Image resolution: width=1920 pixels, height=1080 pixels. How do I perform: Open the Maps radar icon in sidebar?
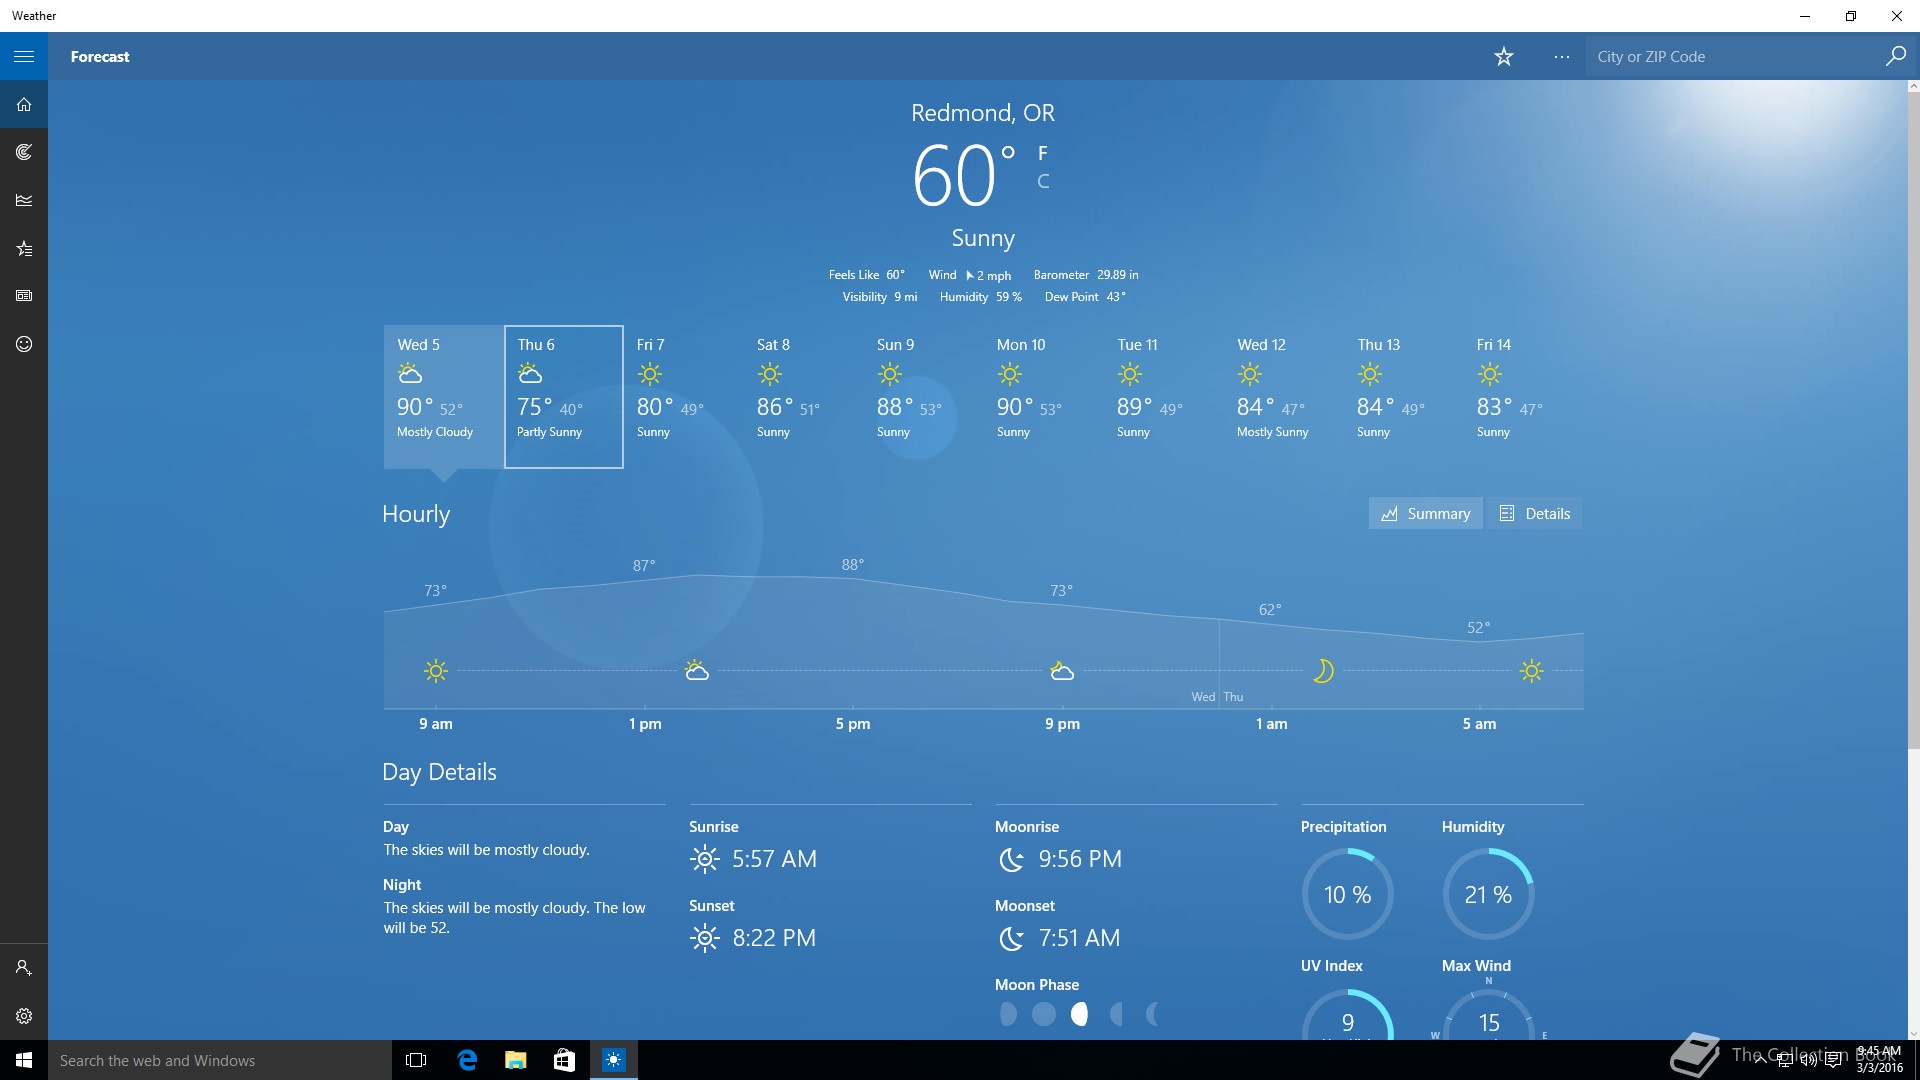click(24, 152)
